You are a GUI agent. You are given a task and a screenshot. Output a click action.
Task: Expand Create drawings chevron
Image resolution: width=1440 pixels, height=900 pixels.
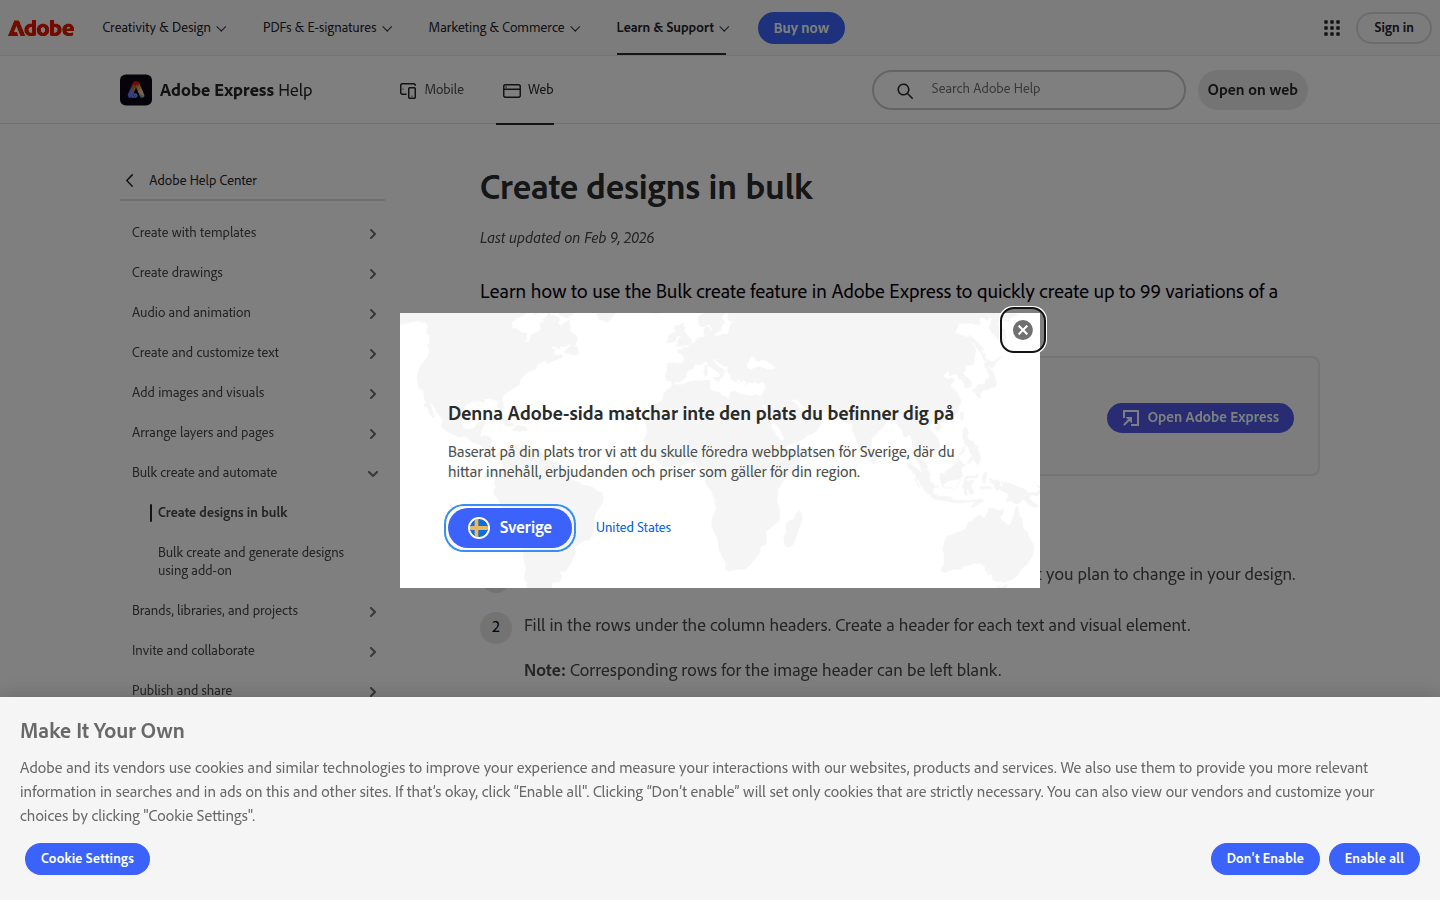[x=373, y=274]
